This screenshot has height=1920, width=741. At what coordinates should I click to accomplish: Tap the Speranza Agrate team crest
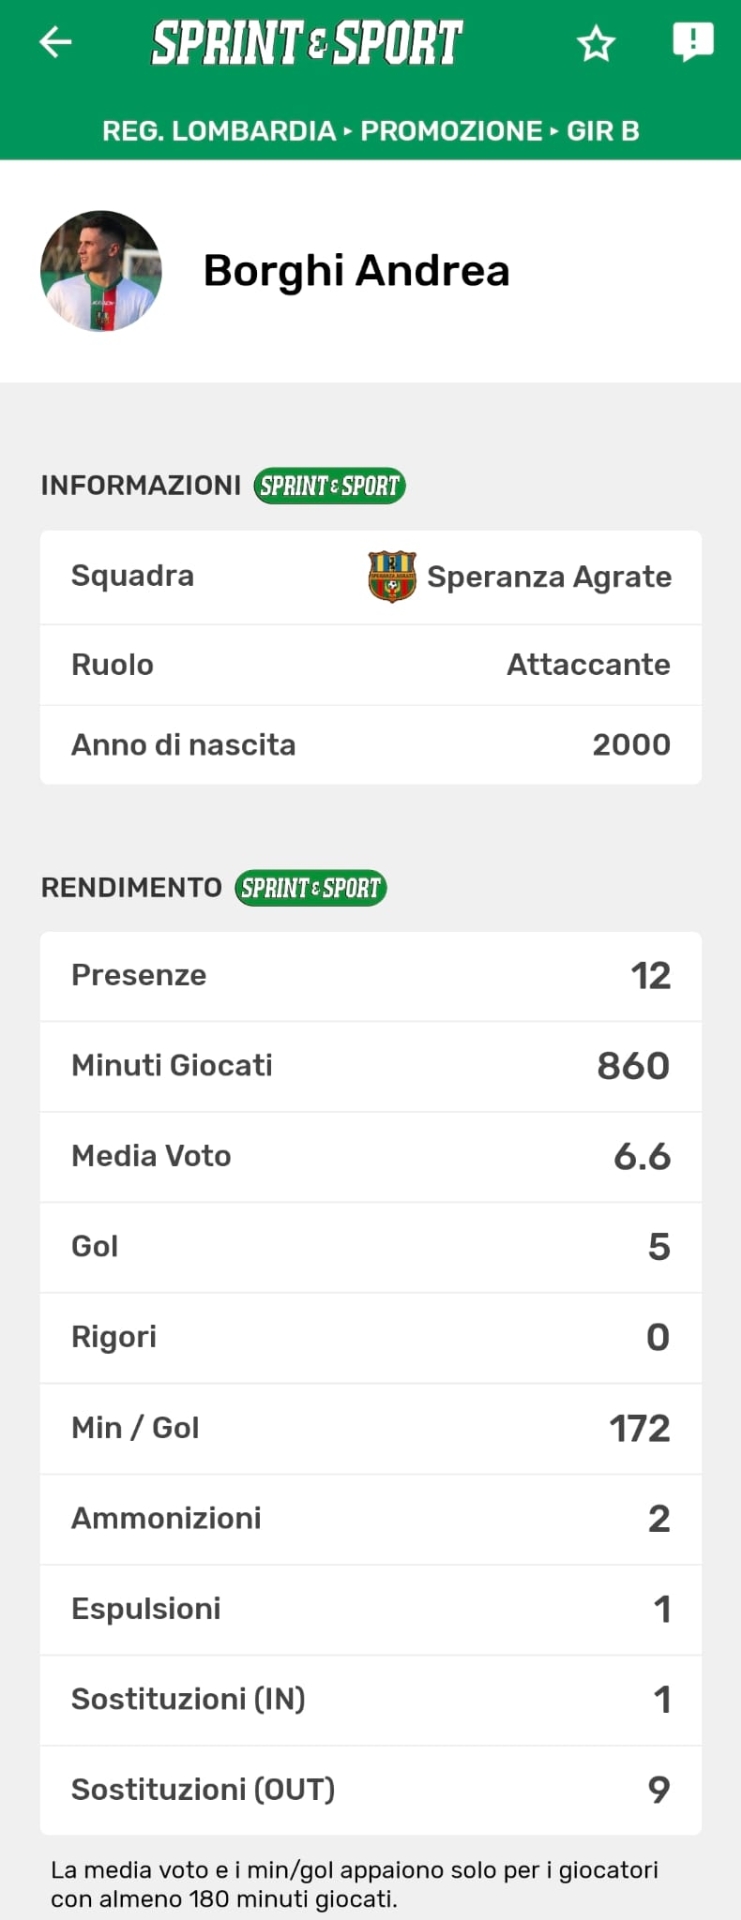pos(392,577)
